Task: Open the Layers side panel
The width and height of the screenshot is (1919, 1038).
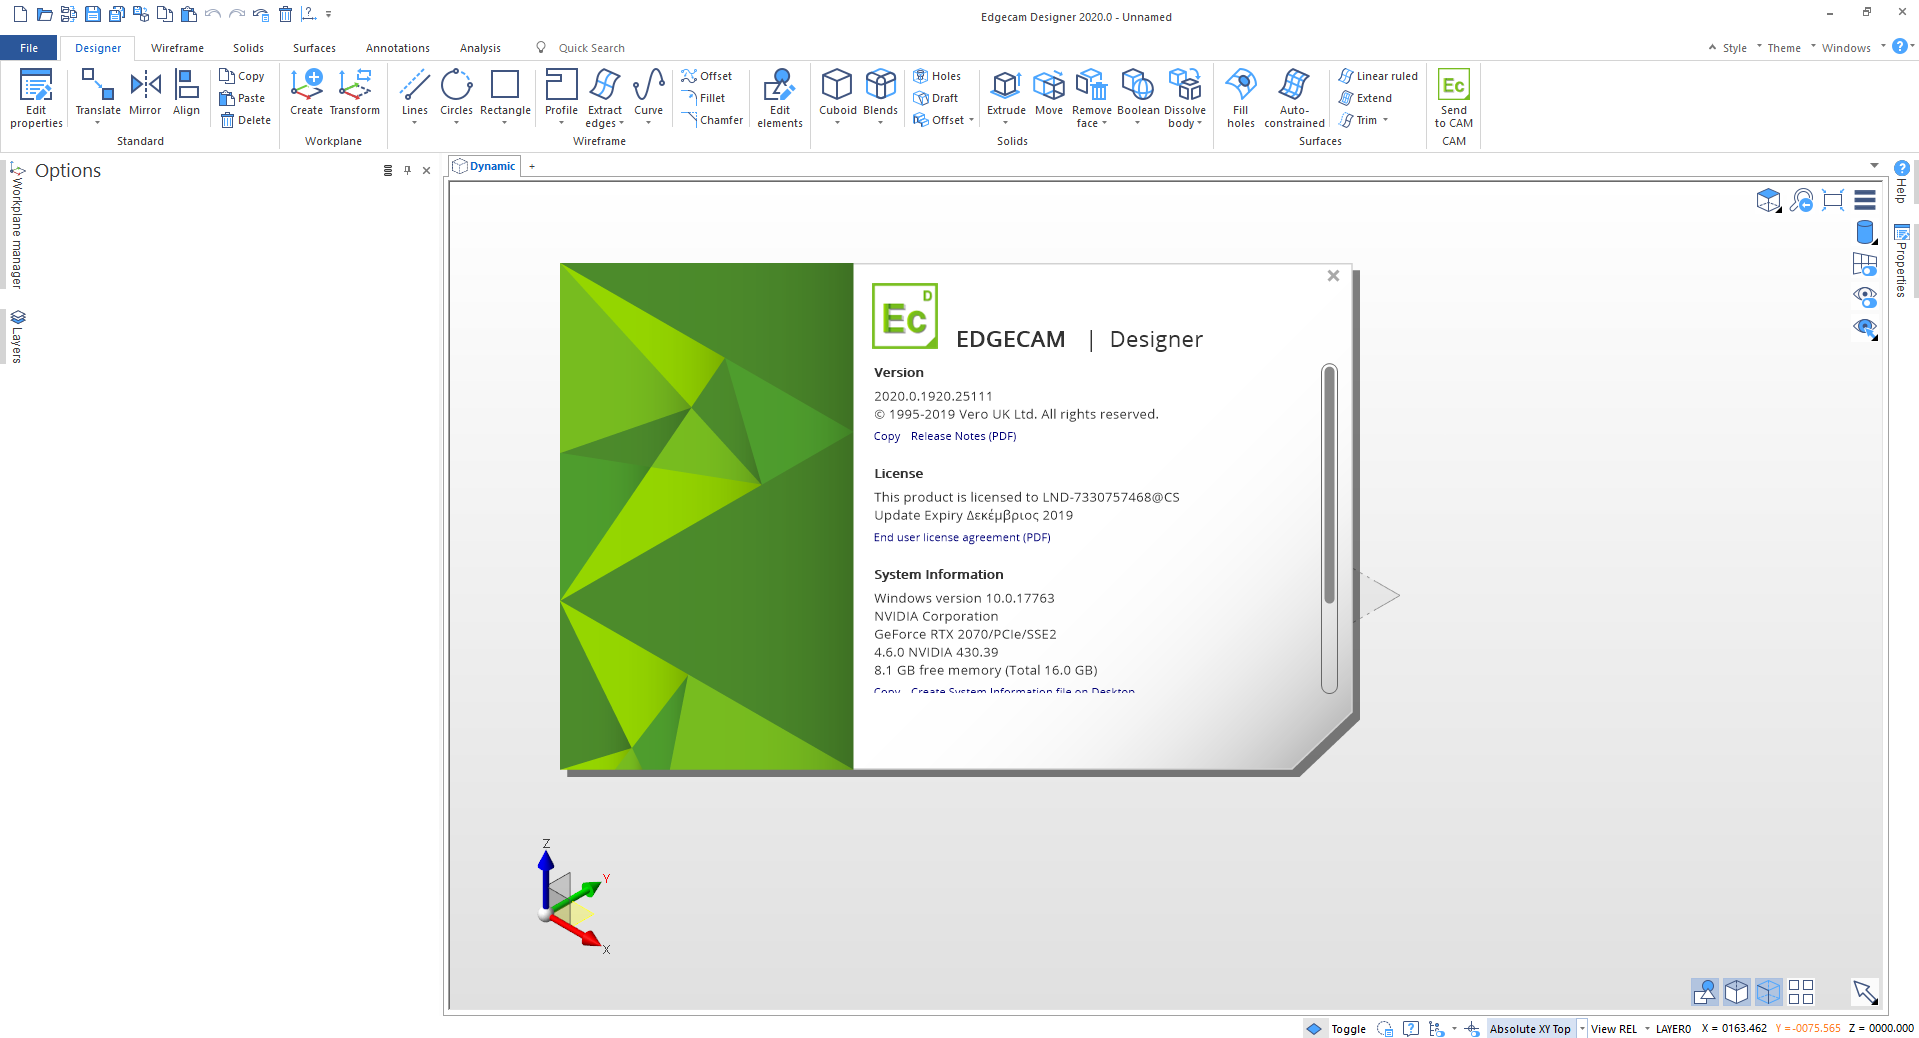Action: 17,337
